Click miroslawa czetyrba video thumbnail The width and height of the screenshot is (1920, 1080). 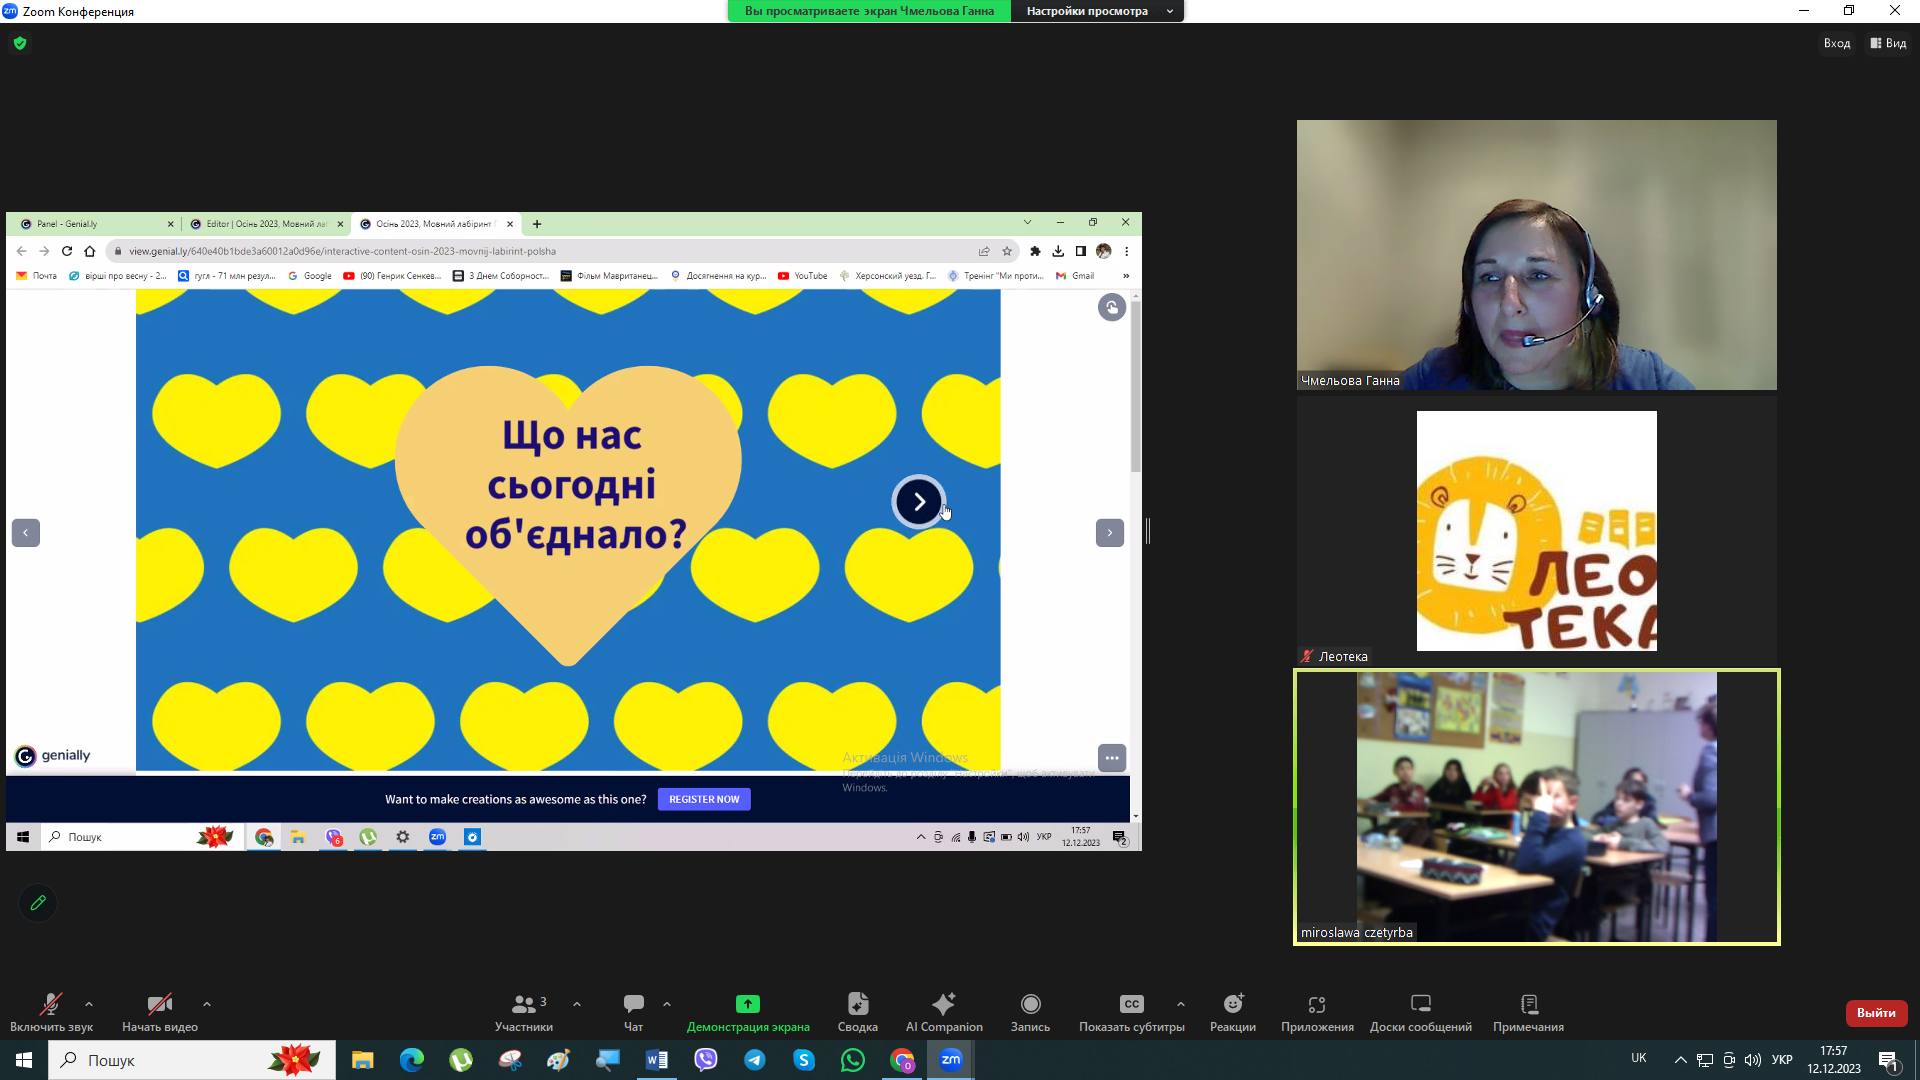tap(1536, 806)
